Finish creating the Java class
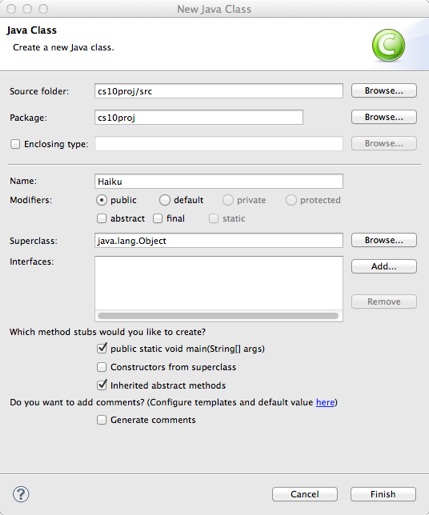 (x=383, y=494)
